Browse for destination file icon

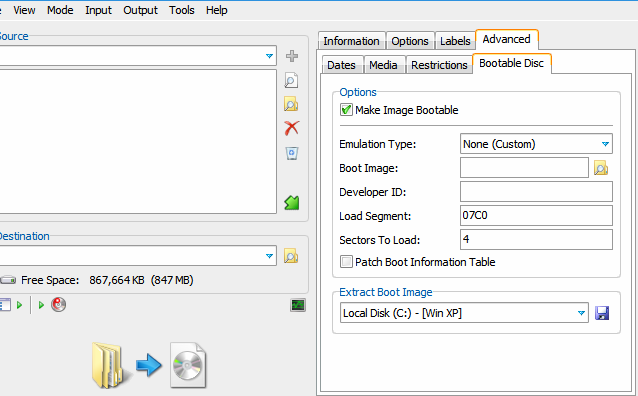(291, 256)
